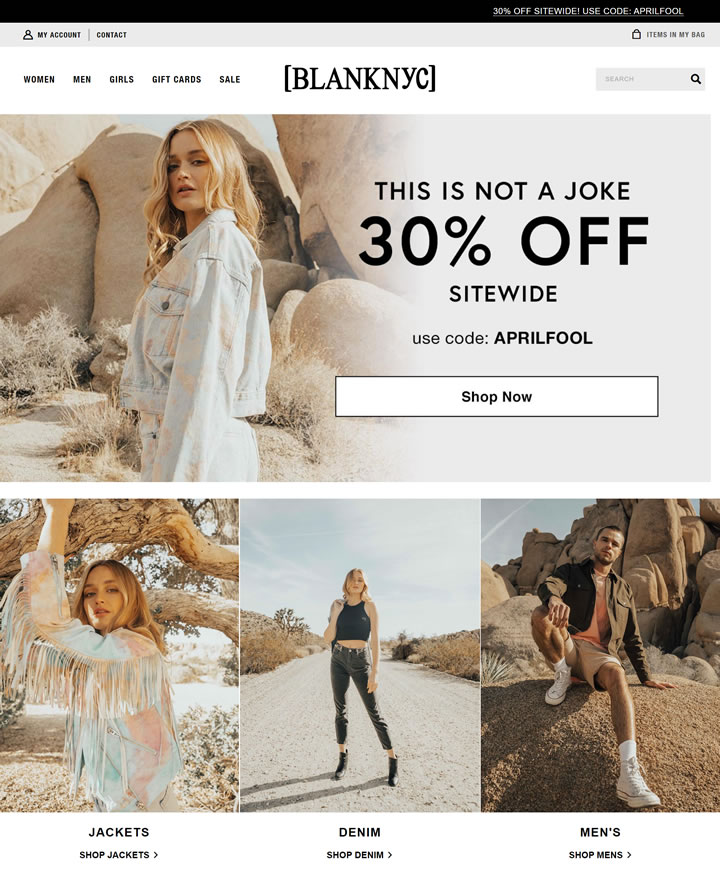Viewport: 720px width, 869px height.
Task: Open Items In My Bag link
Action: [x=676, y=35]
